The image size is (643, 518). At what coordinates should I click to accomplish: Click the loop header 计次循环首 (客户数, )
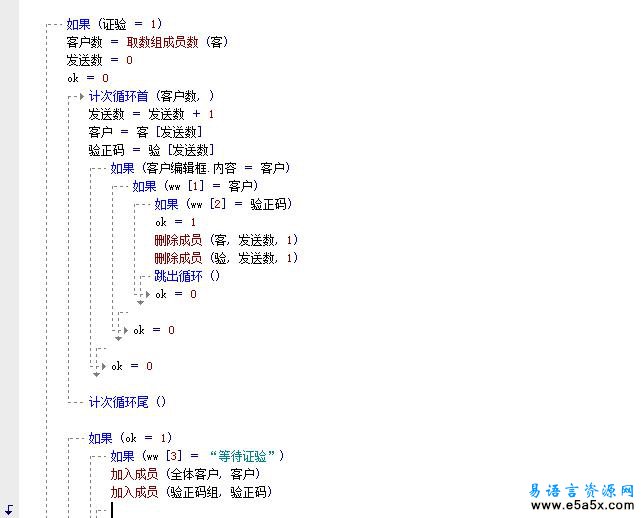point(151,96)
